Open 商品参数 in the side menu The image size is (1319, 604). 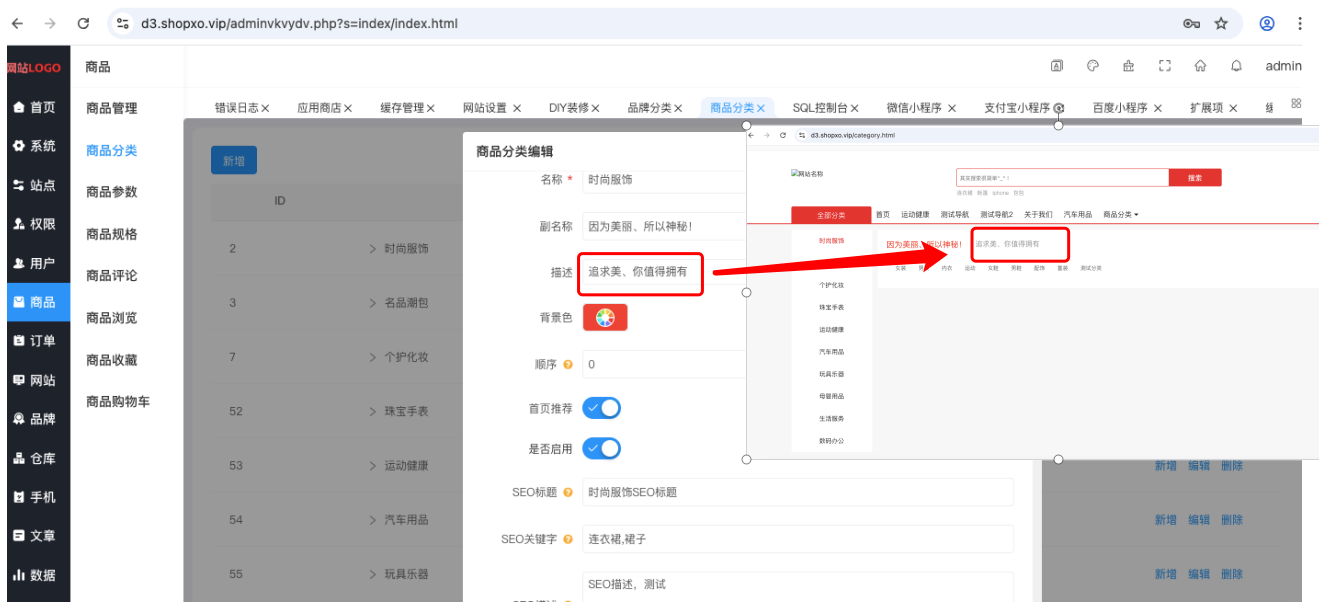[x=112, y=192]
